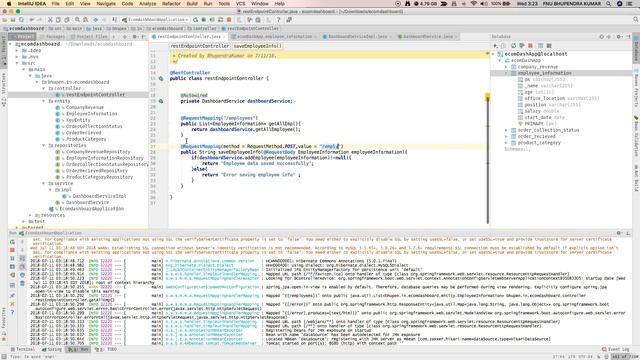Open the Analyze menu
The width and height of the screenshot is (640, 360).
click(x=148, y=4)
